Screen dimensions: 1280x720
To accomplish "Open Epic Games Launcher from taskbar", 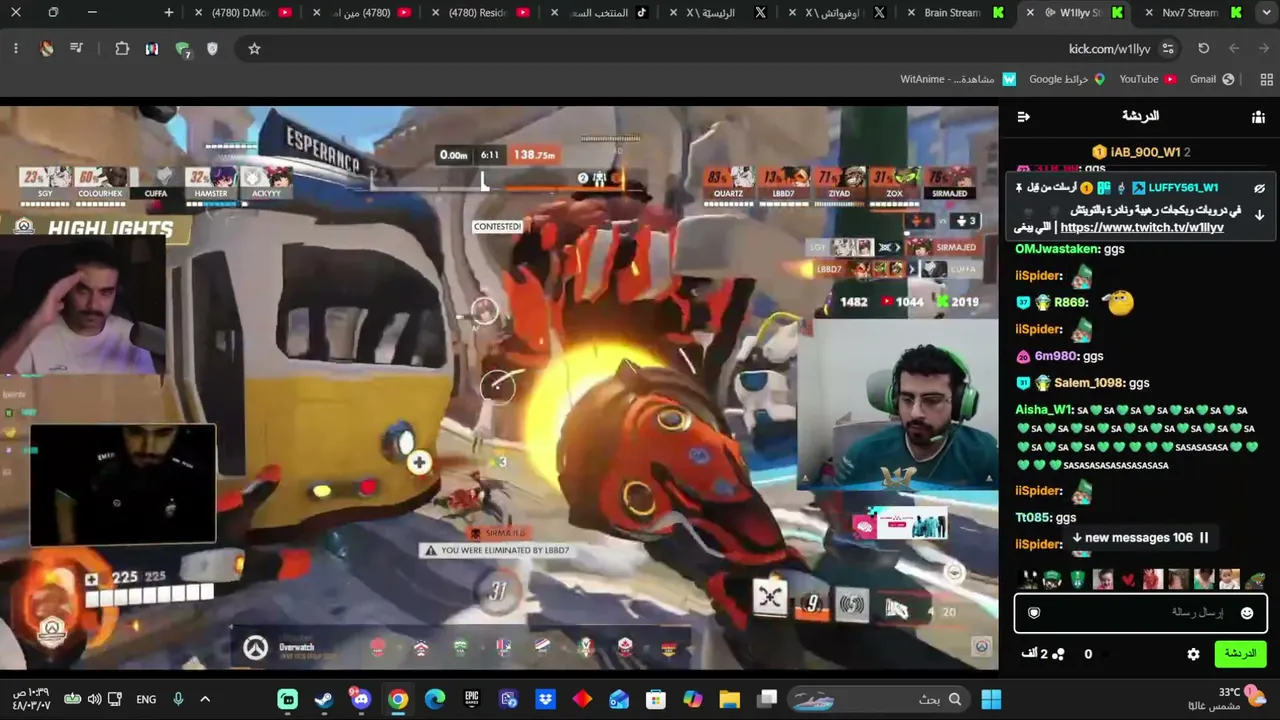I will pyautogui.click(x=472, y=699).
